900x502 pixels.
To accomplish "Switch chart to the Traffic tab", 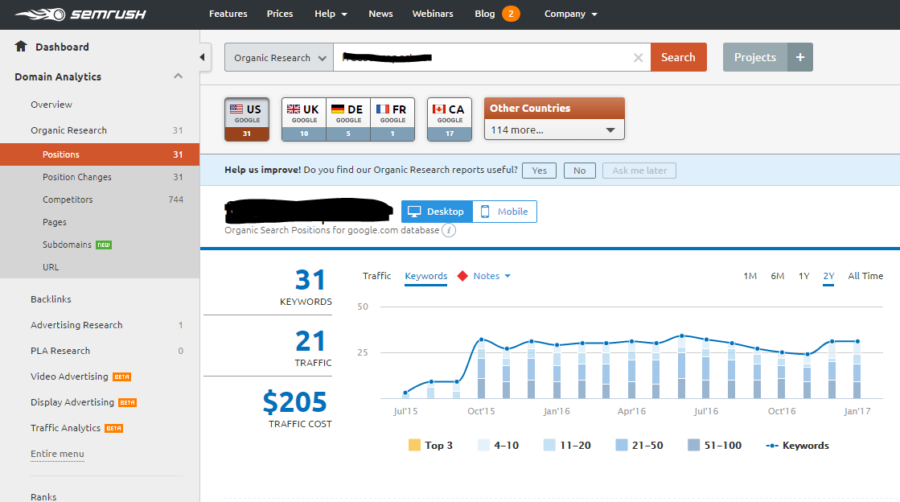I will 377,276.
